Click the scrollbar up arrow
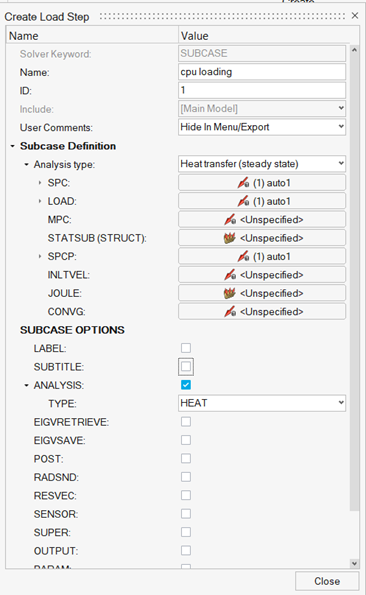366x595 pixels. click(x=354, y=50)
